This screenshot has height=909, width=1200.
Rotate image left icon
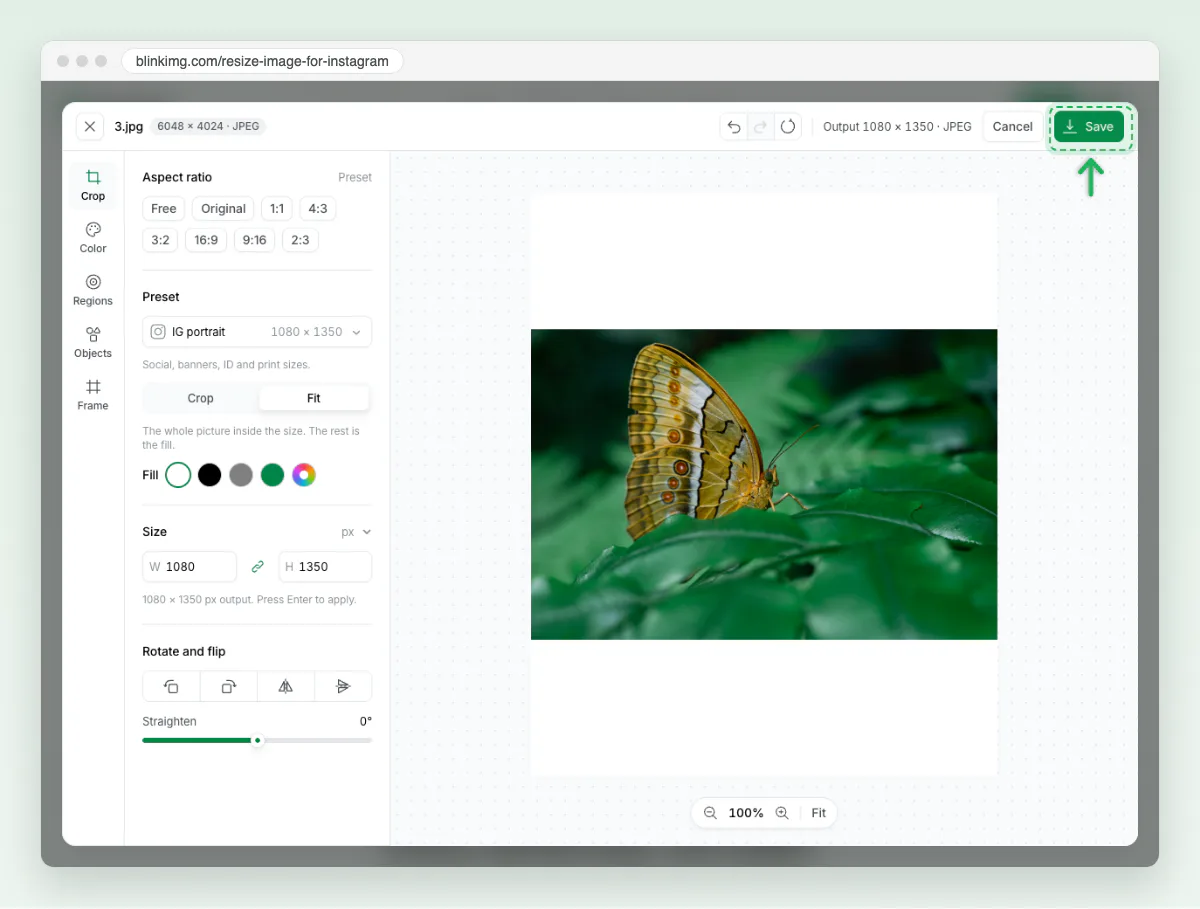tap(171, 686)
